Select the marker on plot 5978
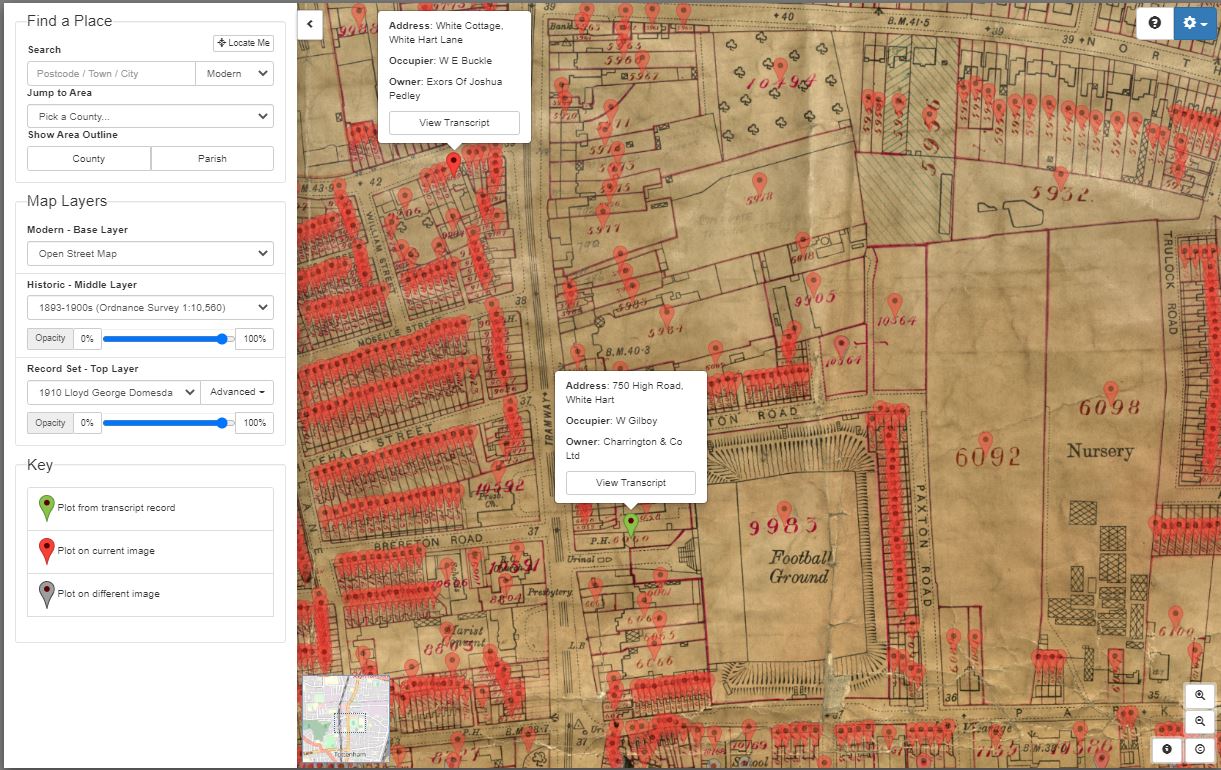The image size is (1221, 770). (x=759, y=183)
